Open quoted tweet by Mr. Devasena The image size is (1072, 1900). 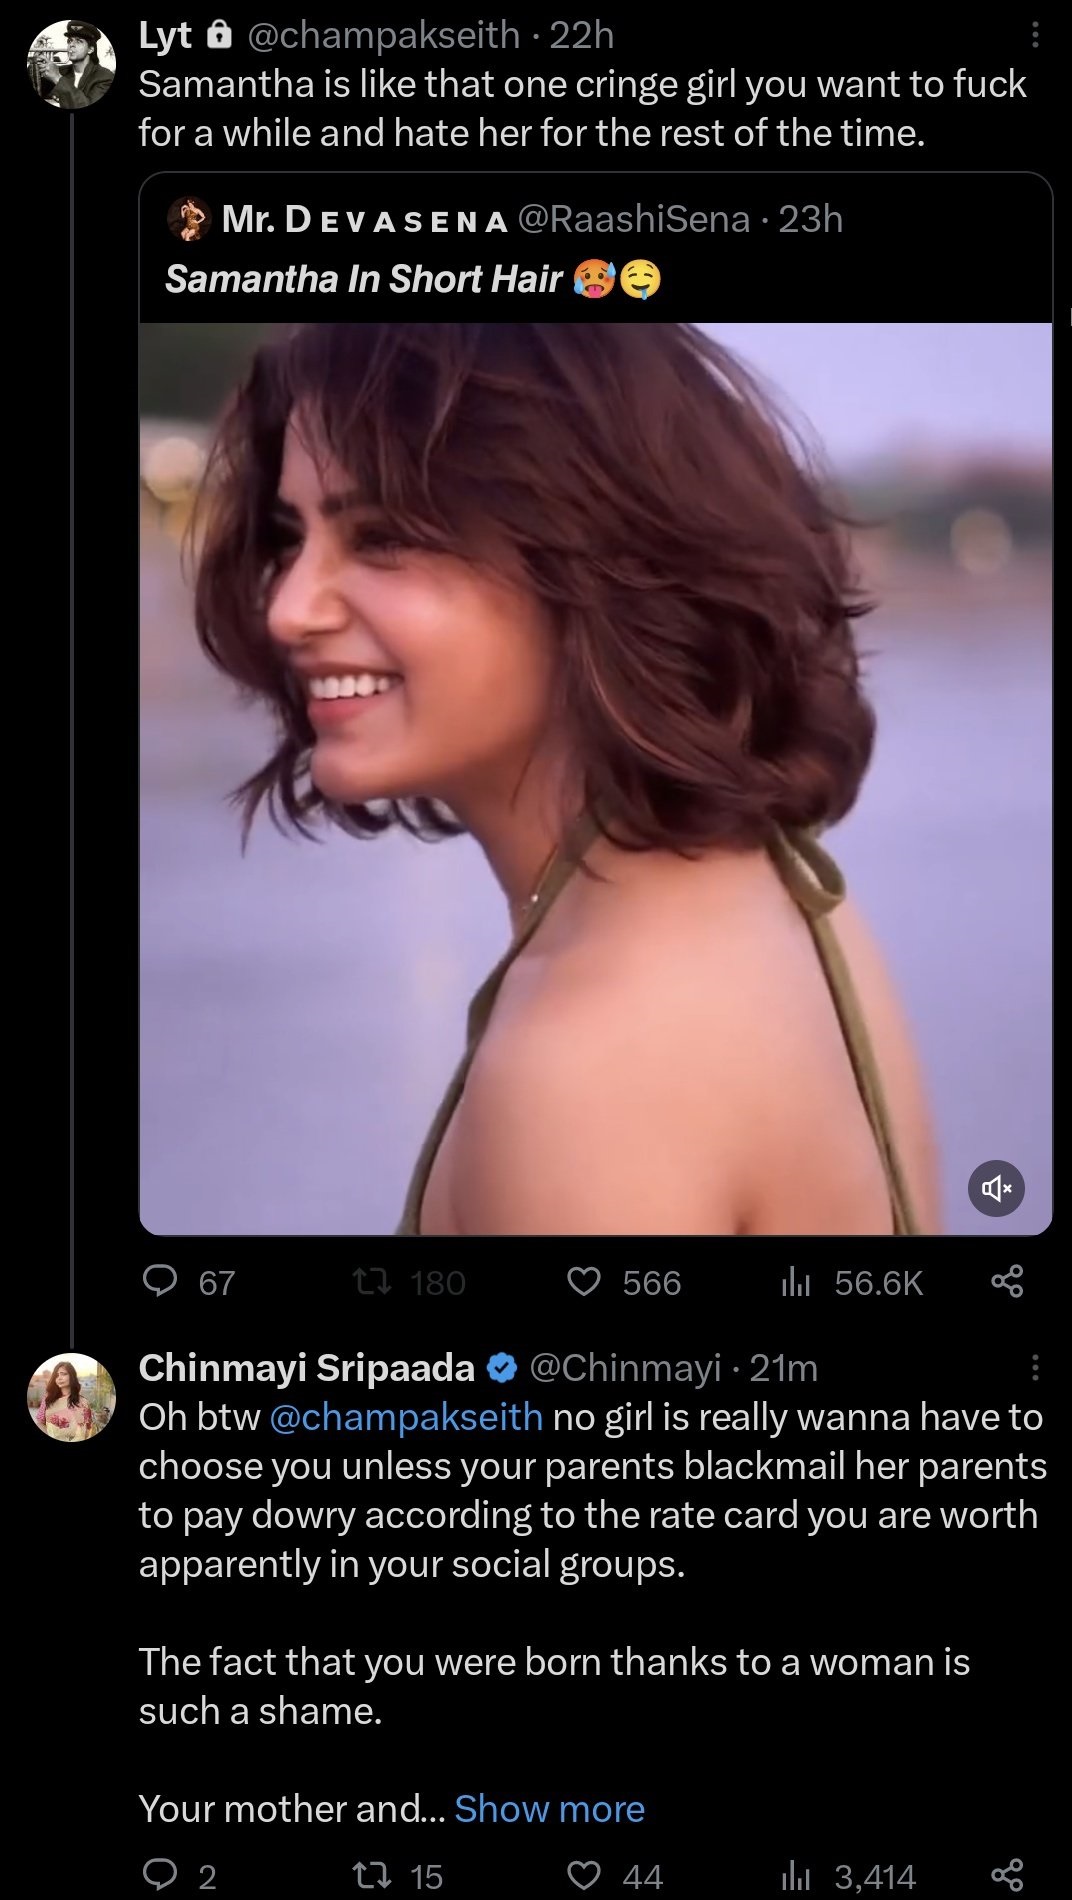coord(500,248)
